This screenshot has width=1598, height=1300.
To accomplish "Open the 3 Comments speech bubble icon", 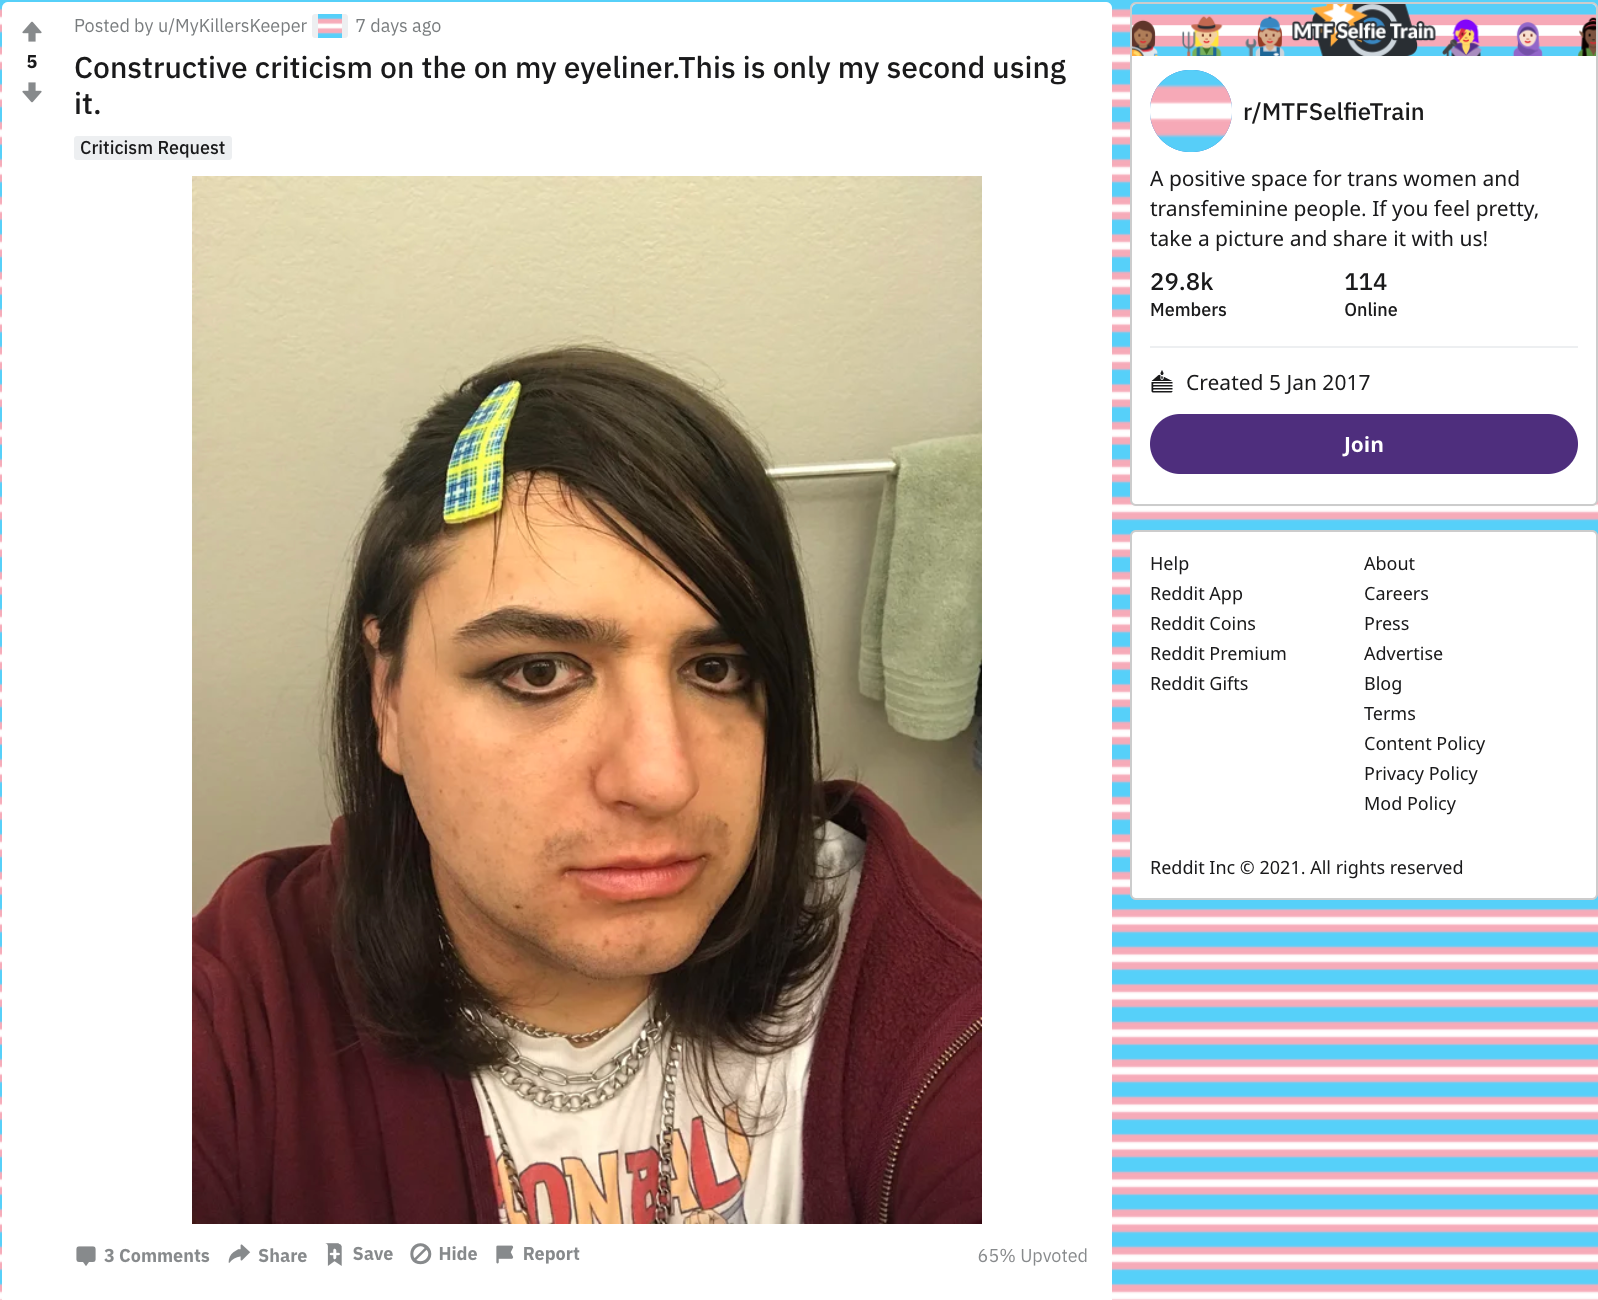I will [86, 1255].
